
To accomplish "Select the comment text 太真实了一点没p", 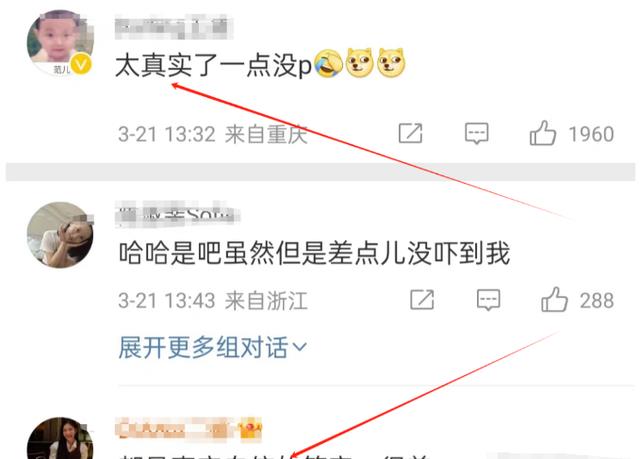I will [213, 65].
